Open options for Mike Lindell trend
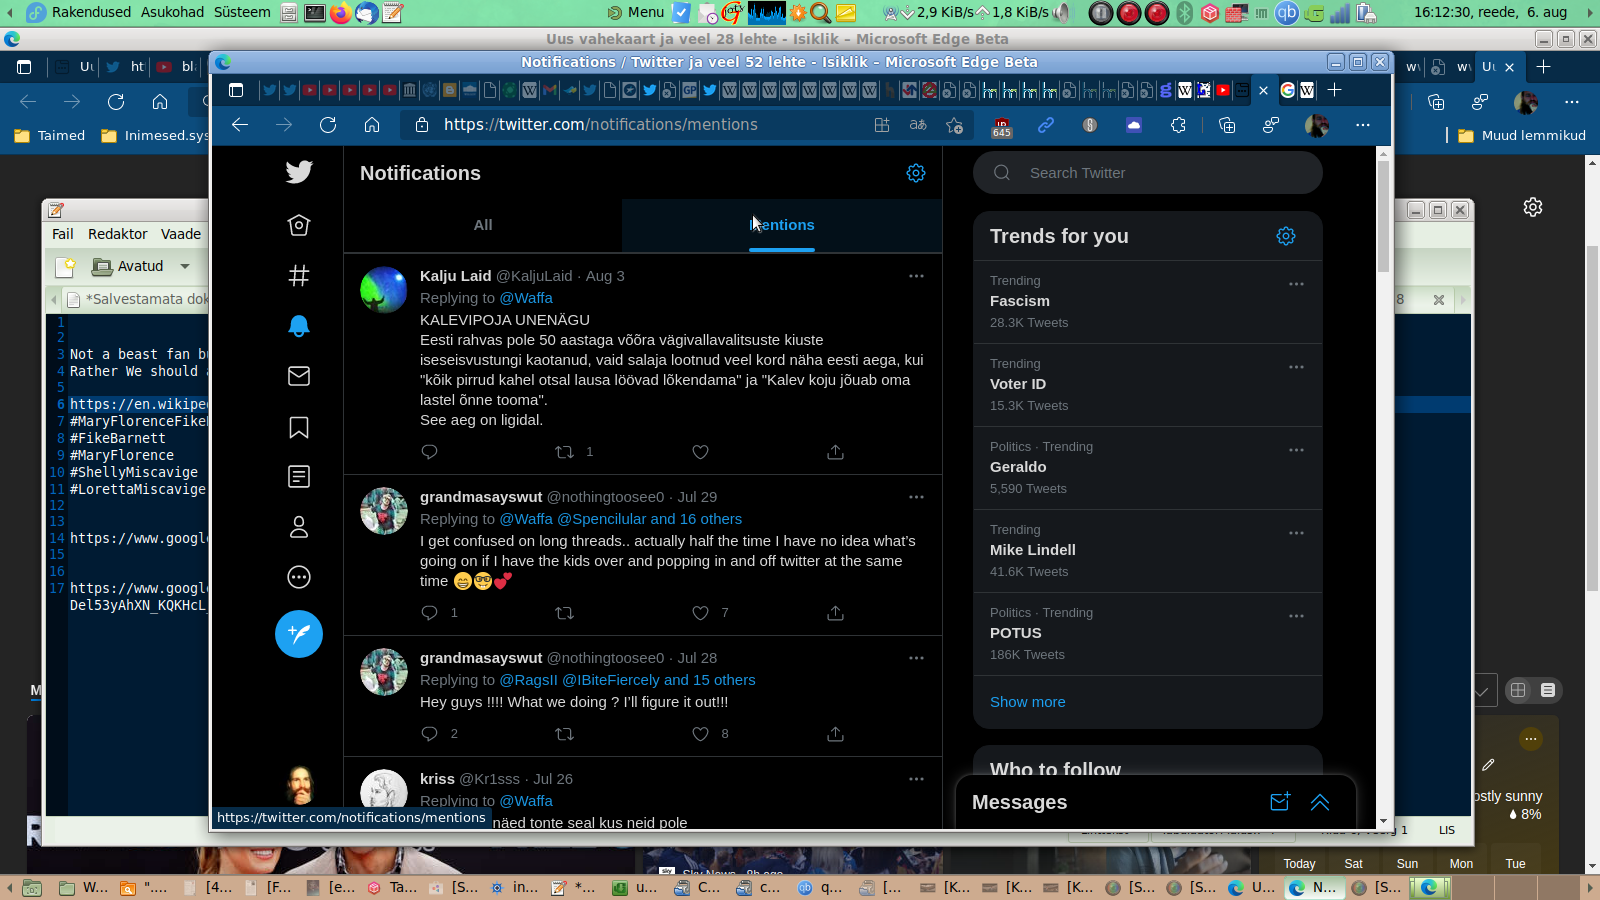Viewport: 1600px width, 900px height. (x=1297, y=533)
